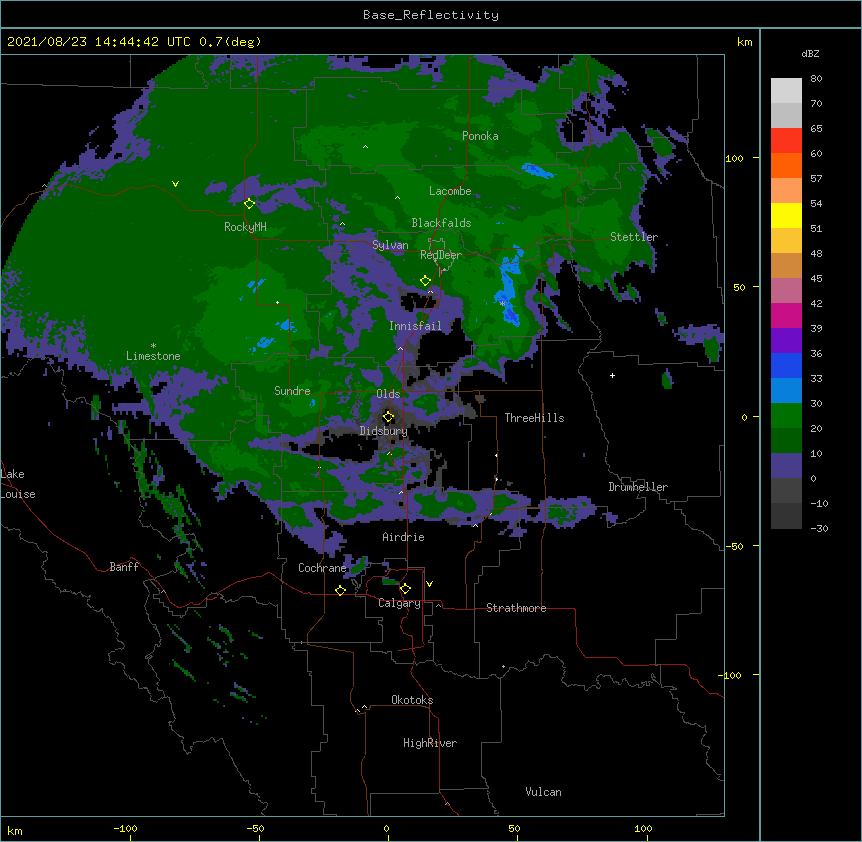The width and height of the screenshot is (862, 842).
Task: Click the Olds label
Action: coord(388,394)
